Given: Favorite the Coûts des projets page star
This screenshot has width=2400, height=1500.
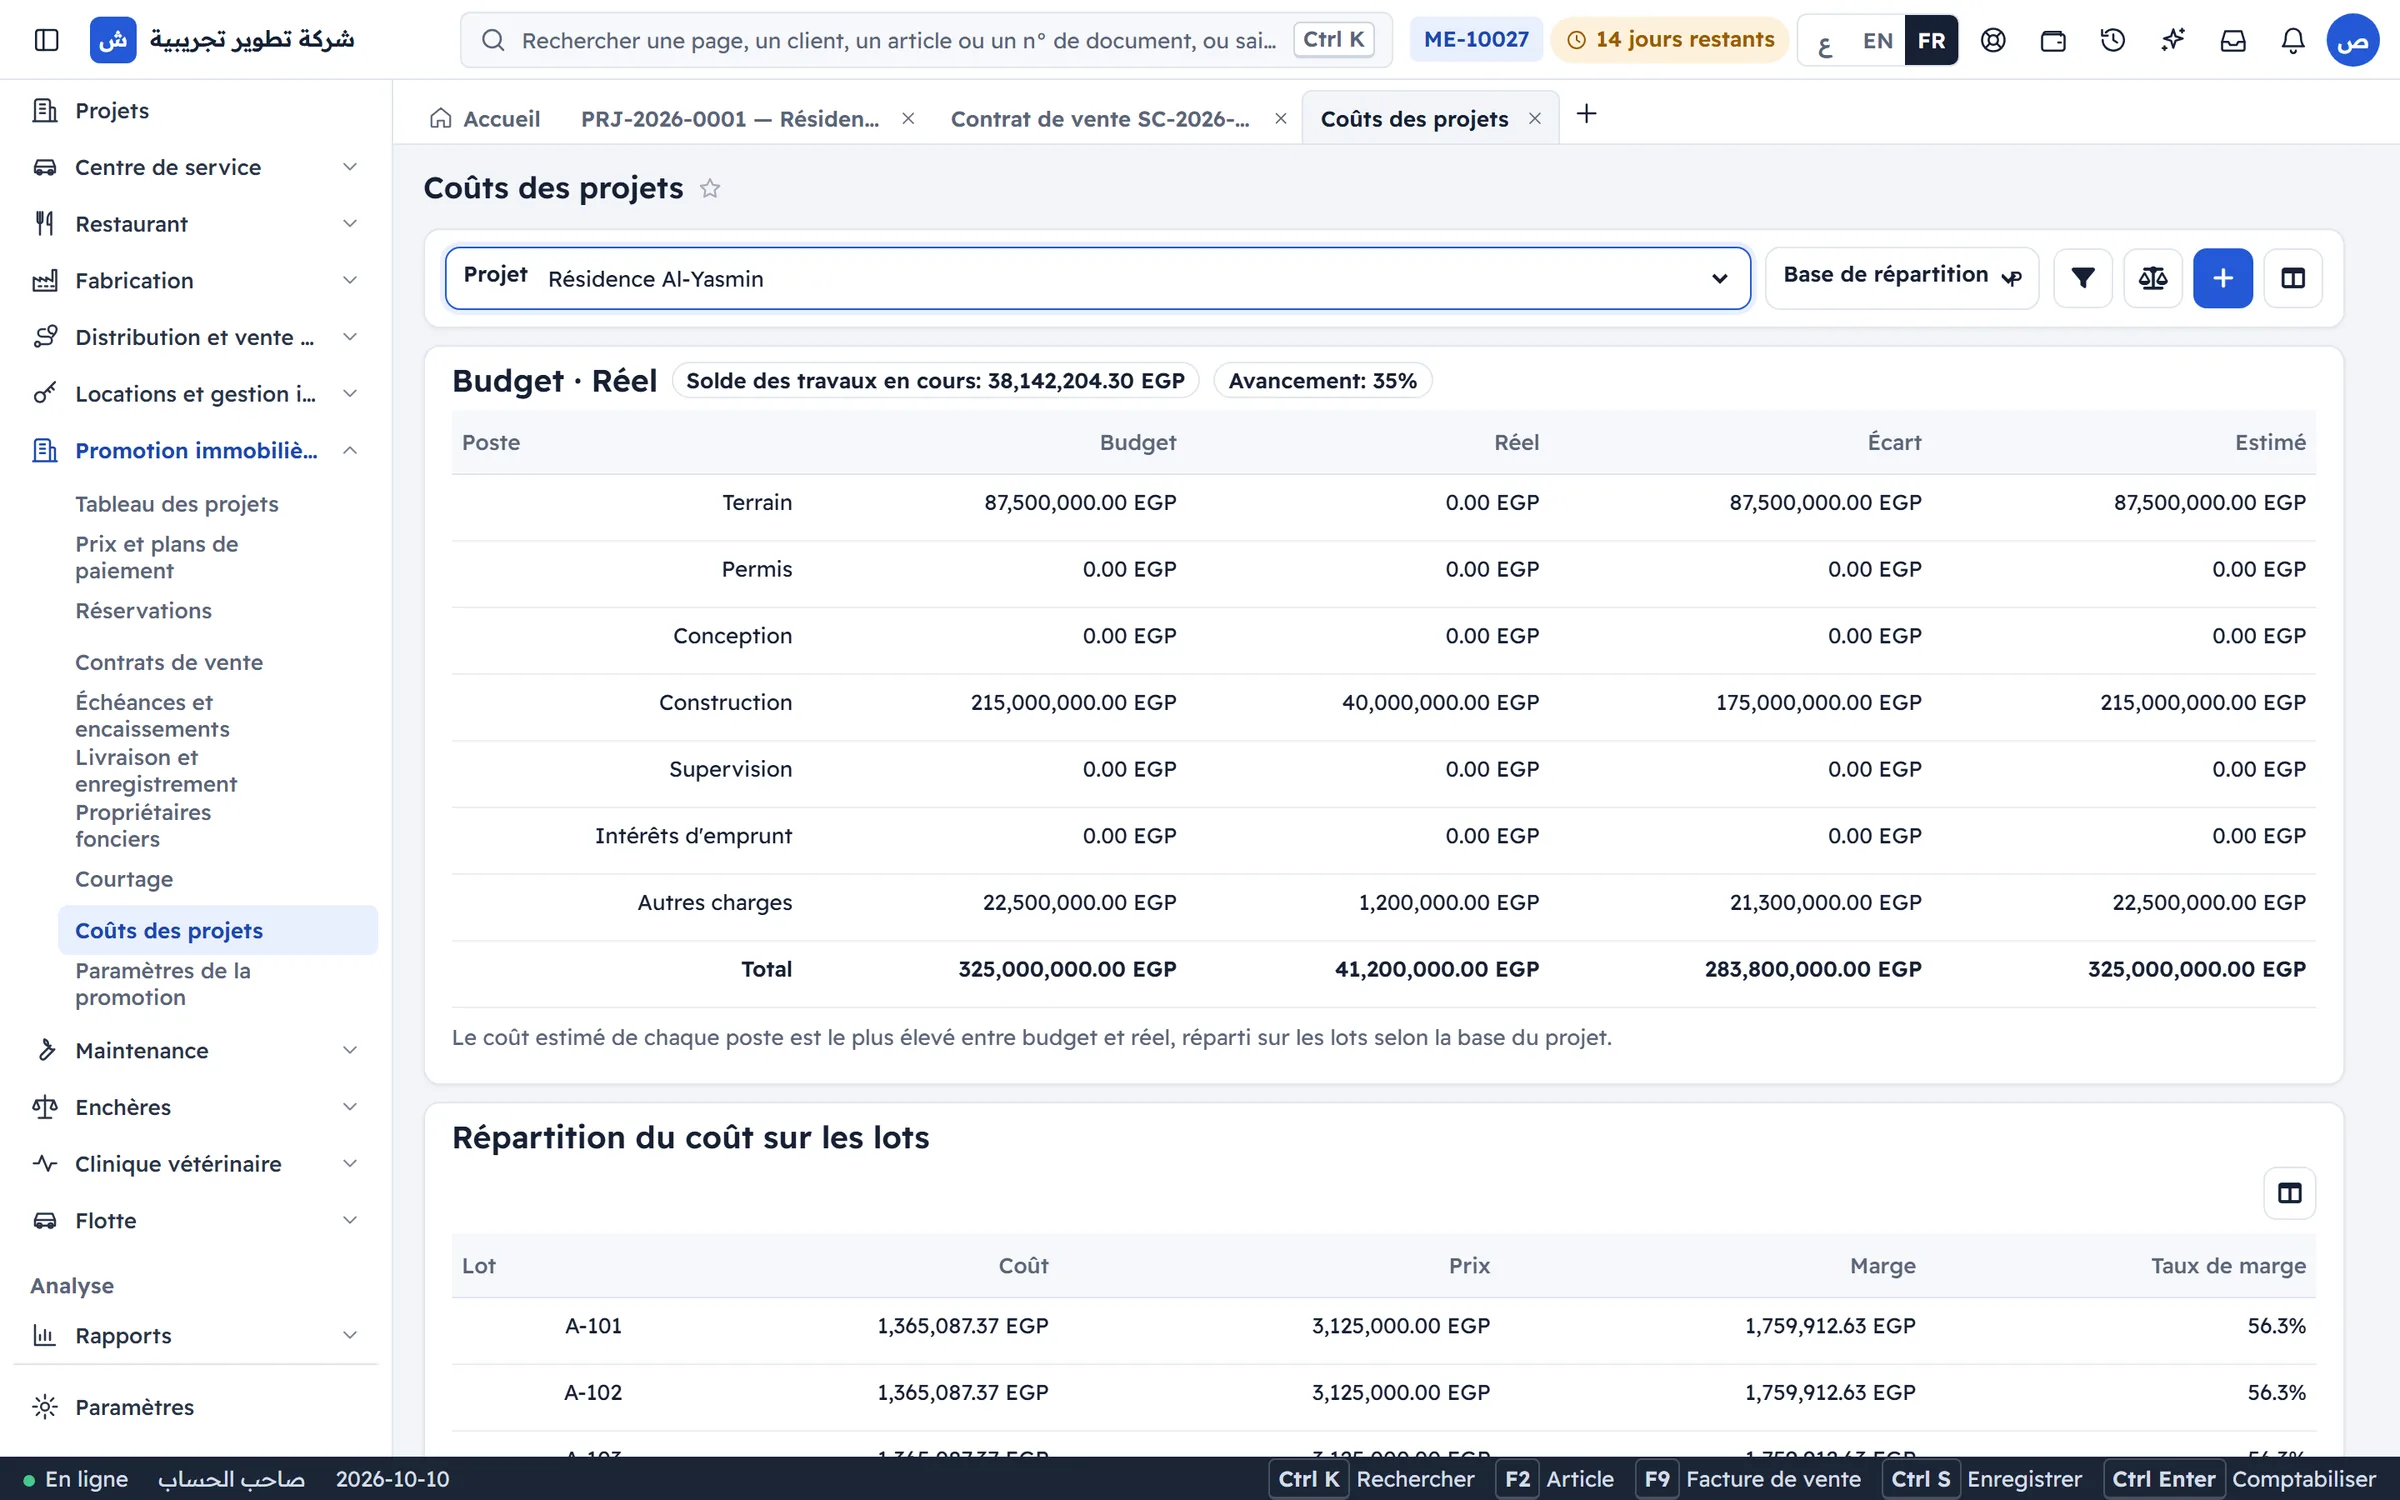Looking at the screenshot, I should coord(710,188).
